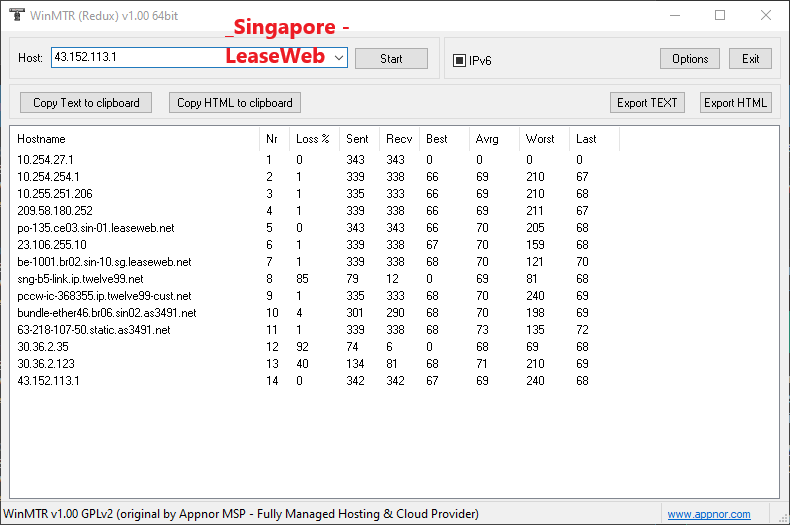This screenshot has width=790, height=525.
Task: Click the Export HTML button
Action: coord(735,103)
